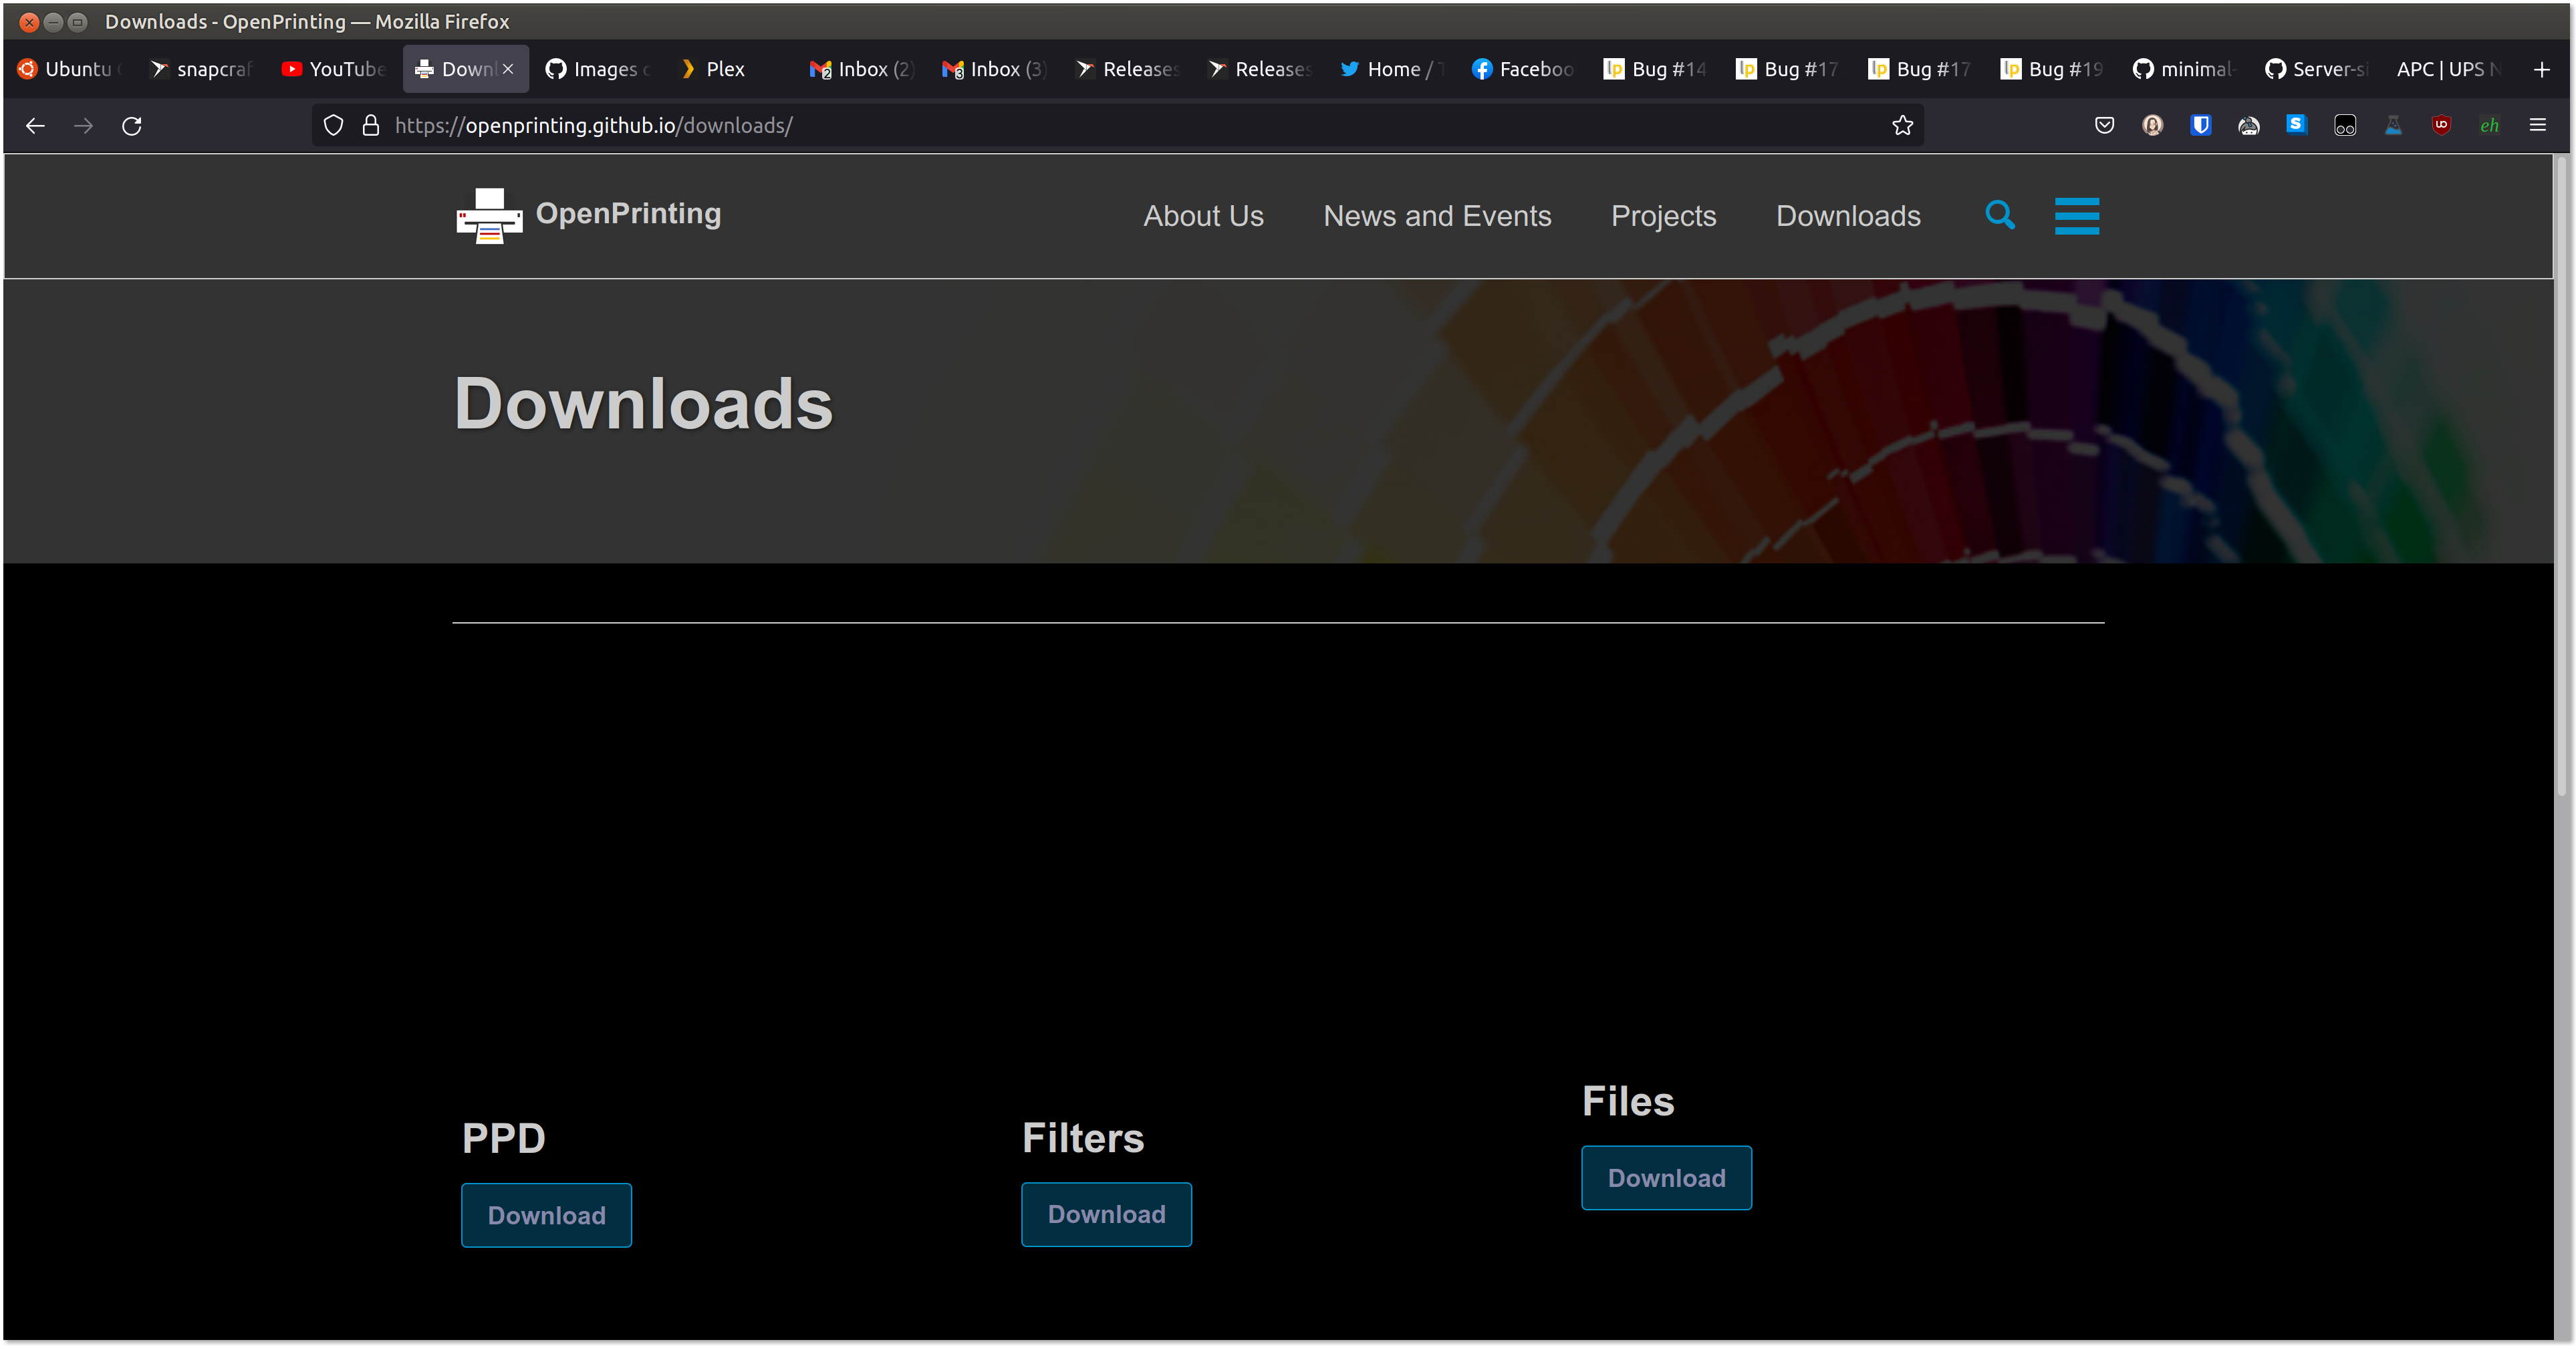Screen dimensions: 2576x1346
Task: Select the News and Events menu item
Action: point(1437,216)
